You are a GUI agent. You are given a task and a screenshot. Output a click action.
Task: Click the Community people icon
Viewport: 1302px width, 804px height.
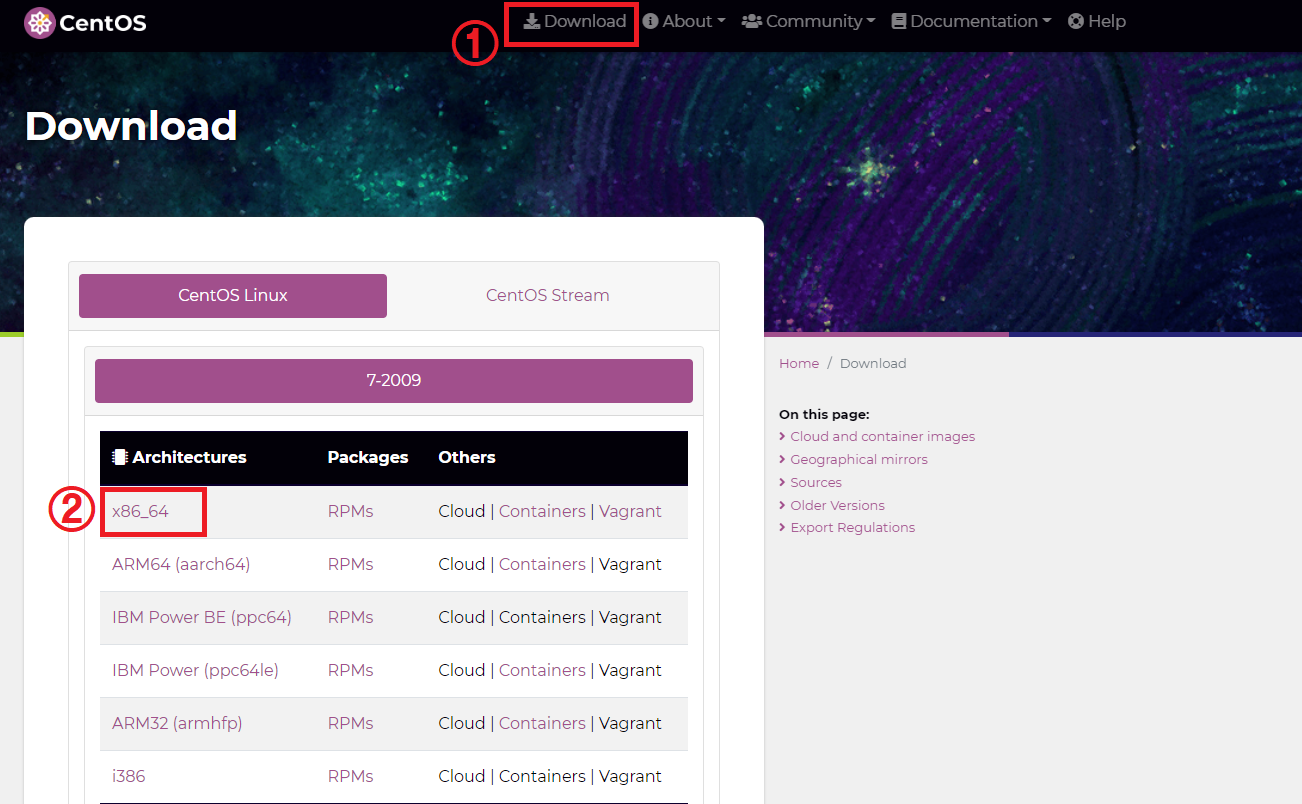point(752,21)
